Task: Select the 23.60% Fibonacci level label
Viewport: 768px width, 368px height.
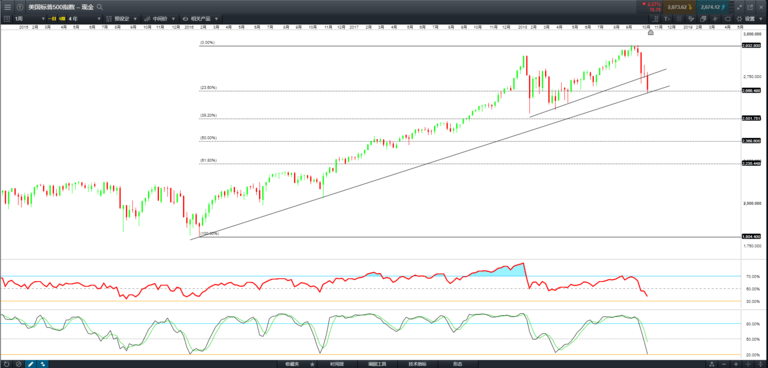Action: pyautogui.click(x=208, y=88)
